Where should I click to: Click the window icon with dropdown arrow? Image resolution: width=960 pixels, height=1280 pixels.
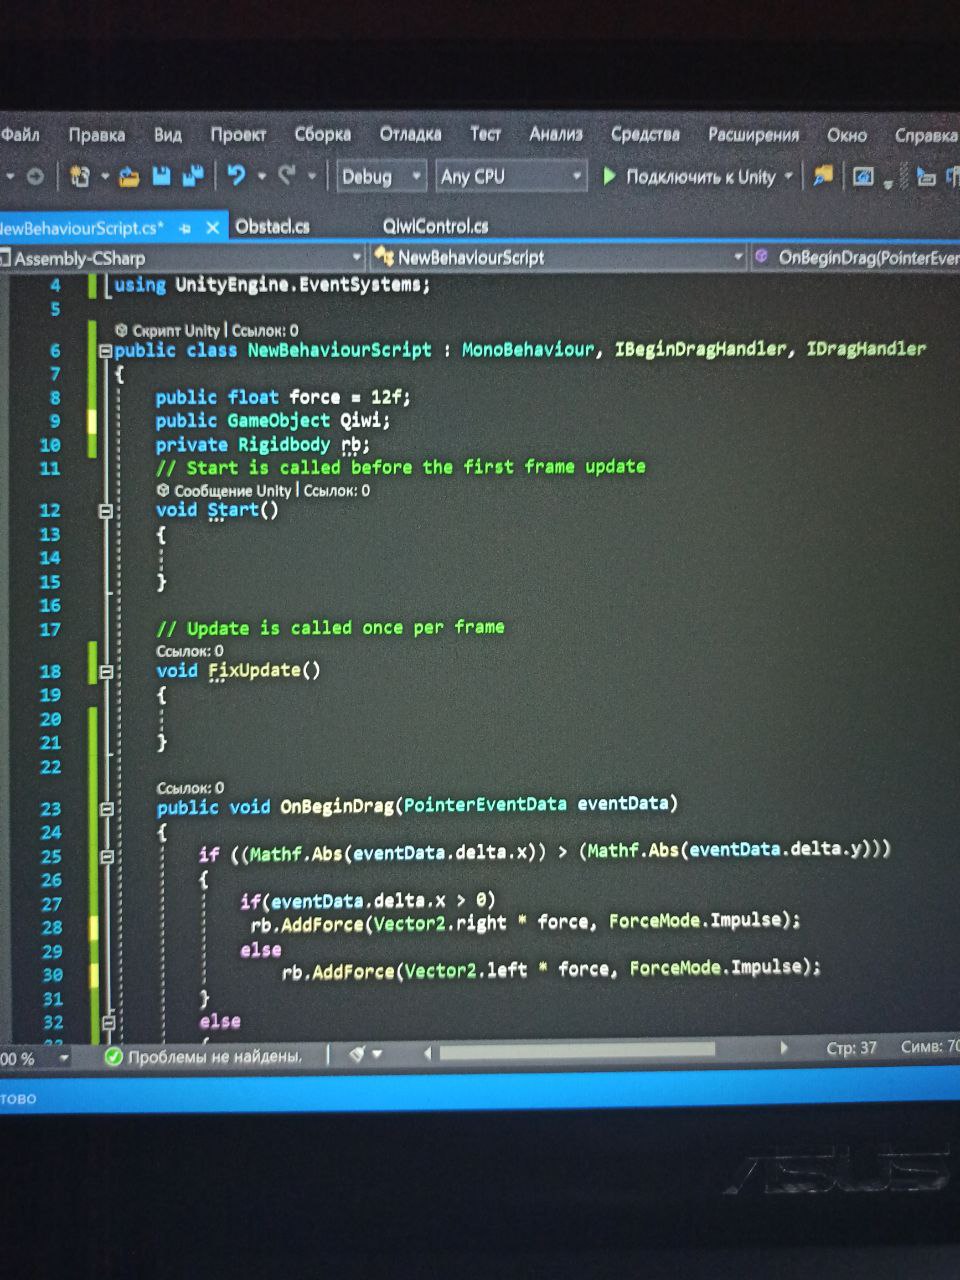[x=862, y=178]
